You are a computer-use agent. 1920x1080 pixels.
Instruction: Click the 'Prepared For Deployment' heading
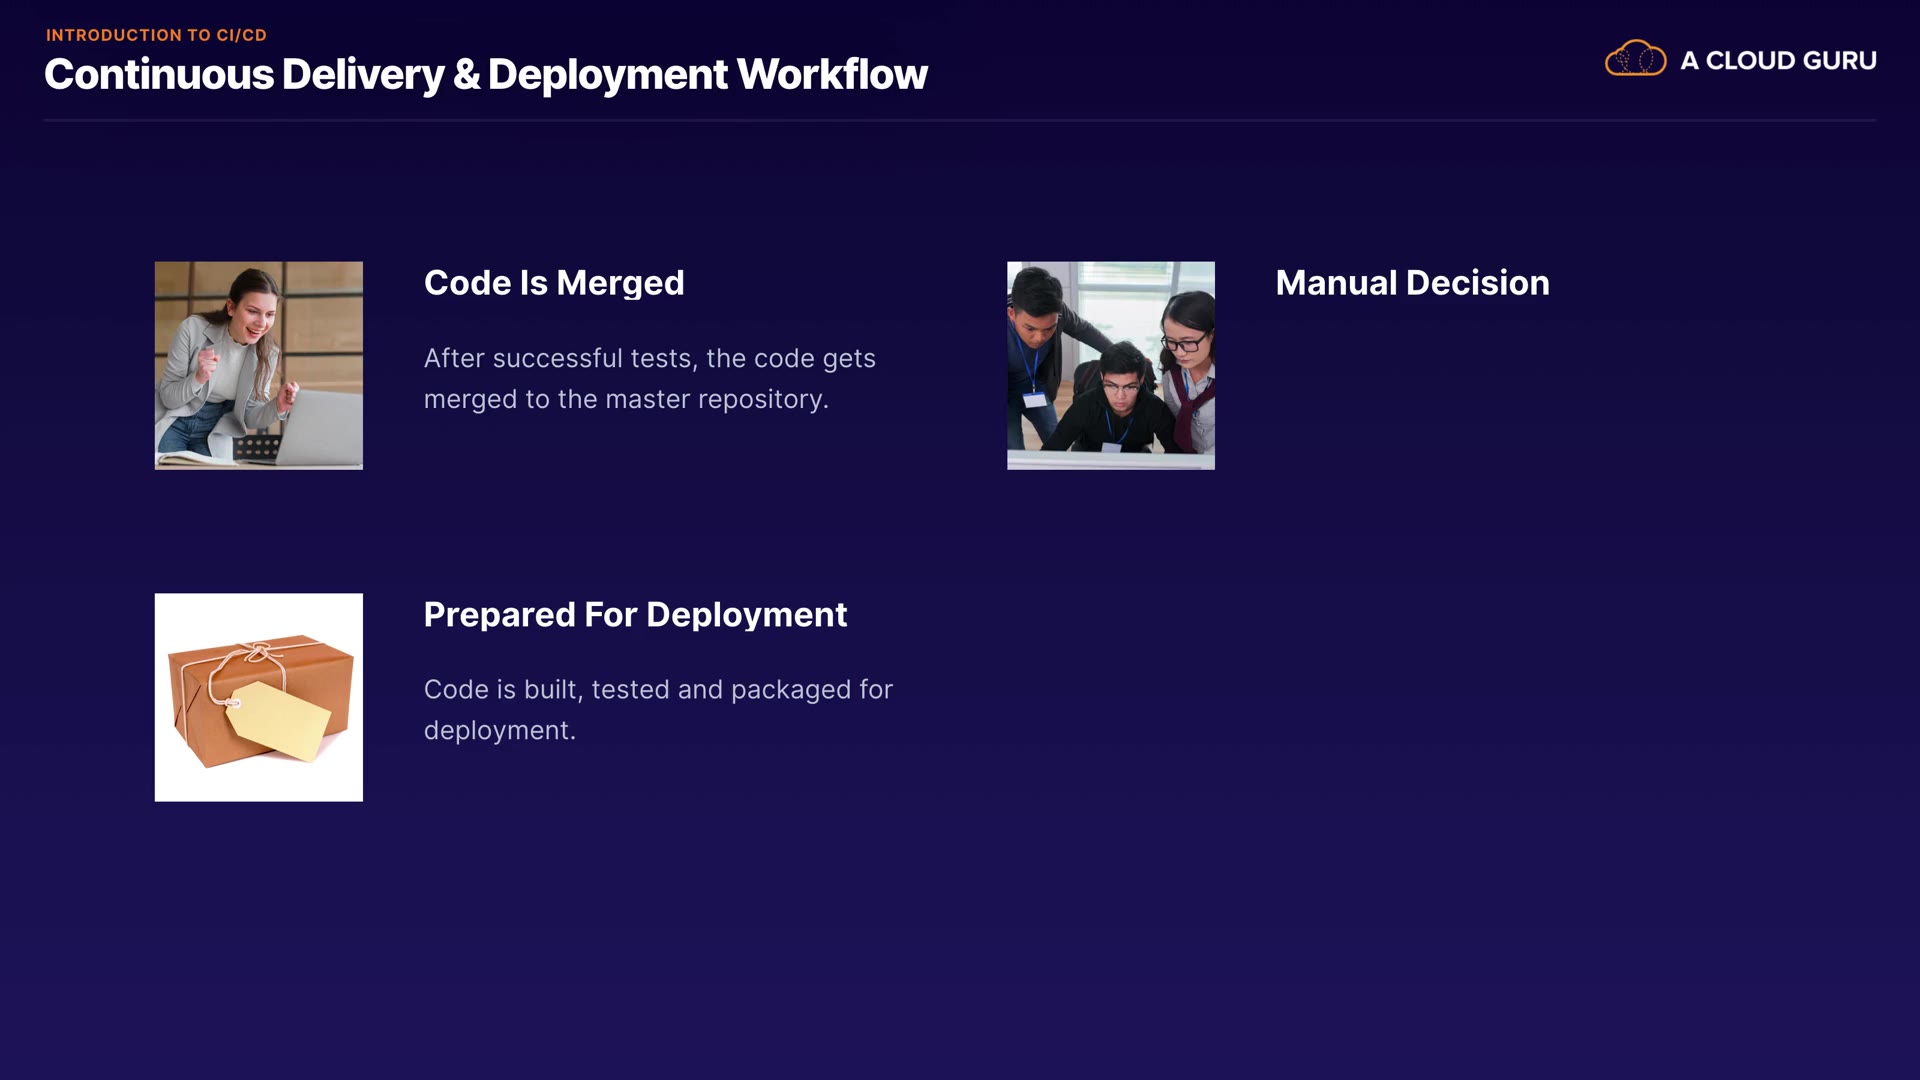click(x=635, y=614)
